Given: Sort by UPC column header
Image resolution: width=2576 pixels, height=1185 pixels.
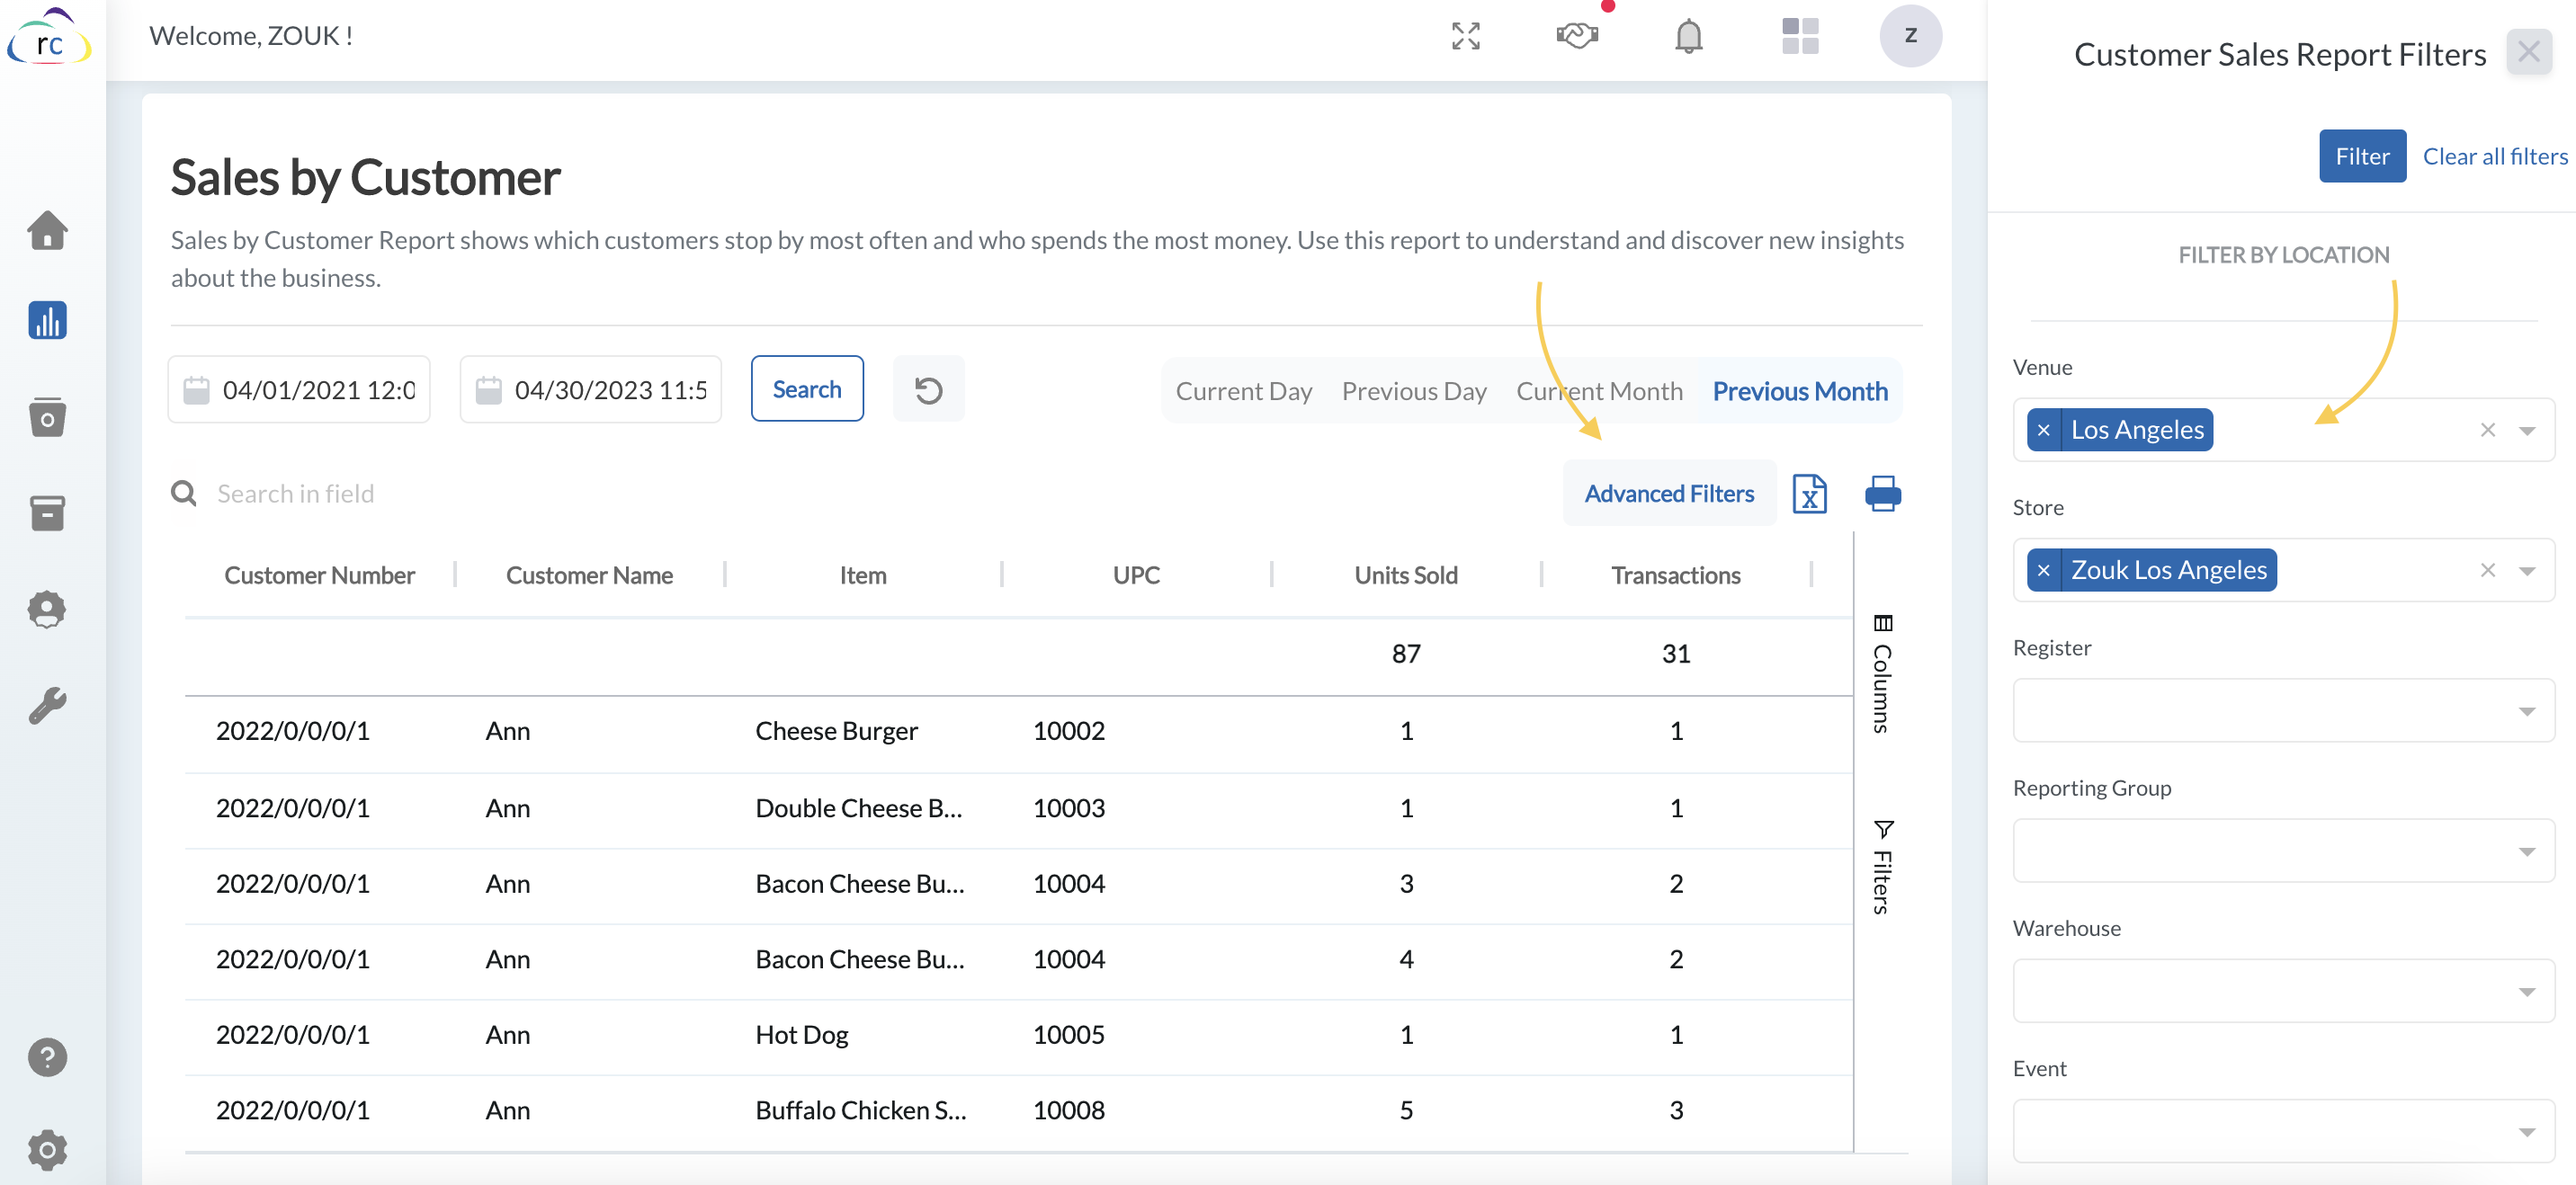Looking at the screenshot, I should 1136,575.
